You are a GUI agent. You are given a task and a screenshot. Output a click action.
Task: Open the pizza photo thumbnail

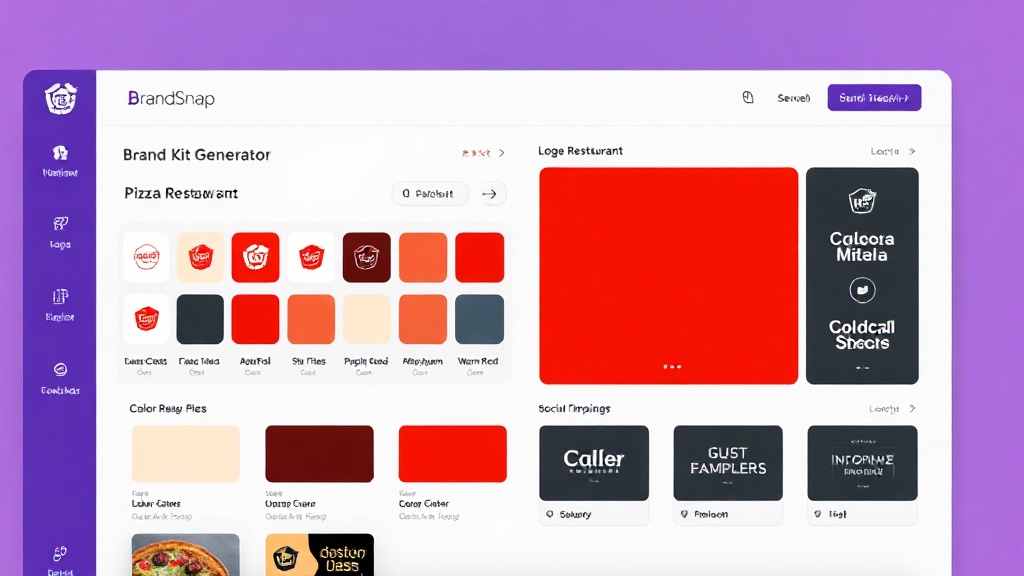tap(185, 555)
